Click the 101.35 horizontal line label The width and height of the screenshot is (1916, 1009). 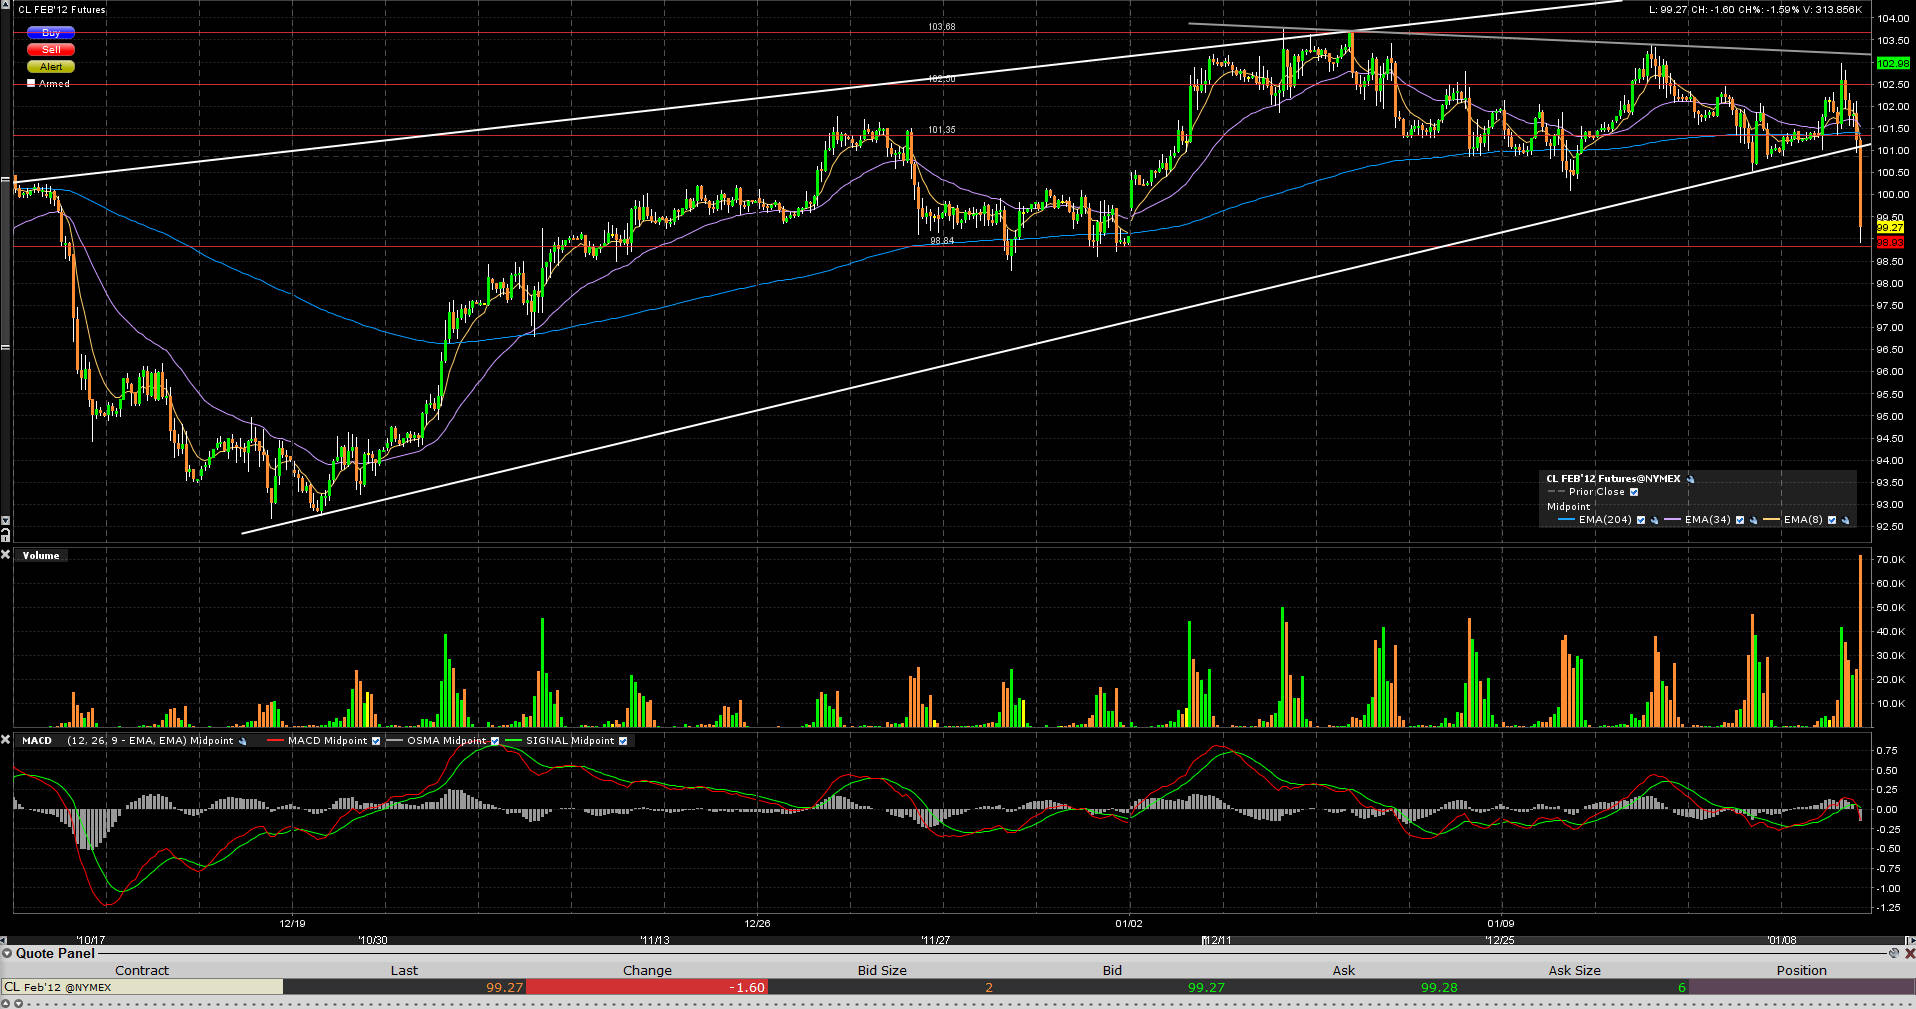941,130
